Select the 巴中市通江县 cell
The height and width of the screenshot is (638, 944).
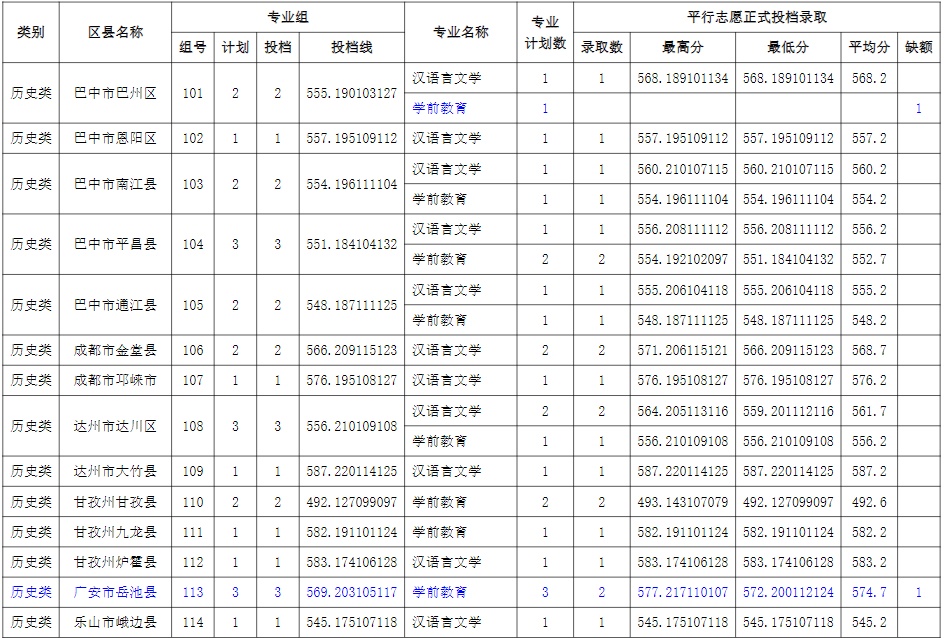coord(116,305)
